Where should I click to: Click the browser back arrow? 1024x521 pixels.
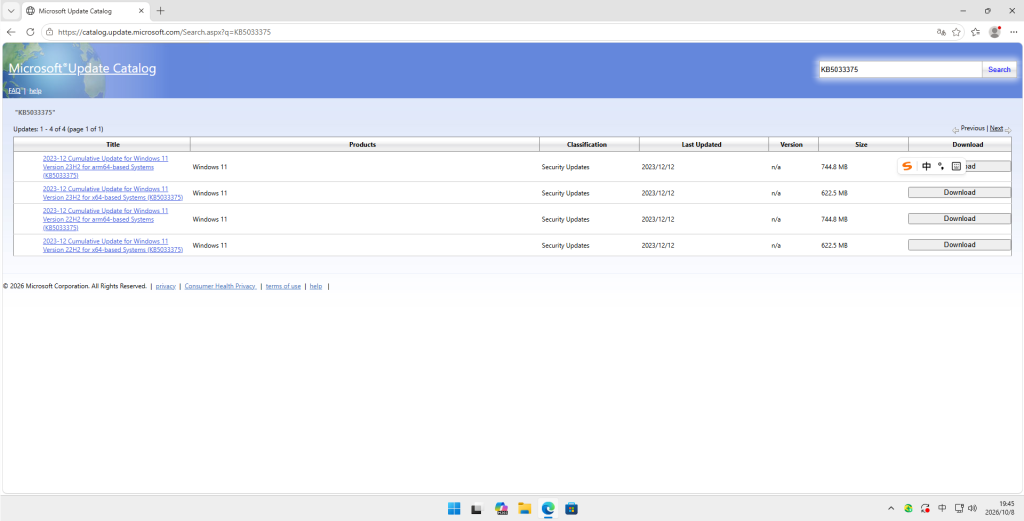(11, 32)
